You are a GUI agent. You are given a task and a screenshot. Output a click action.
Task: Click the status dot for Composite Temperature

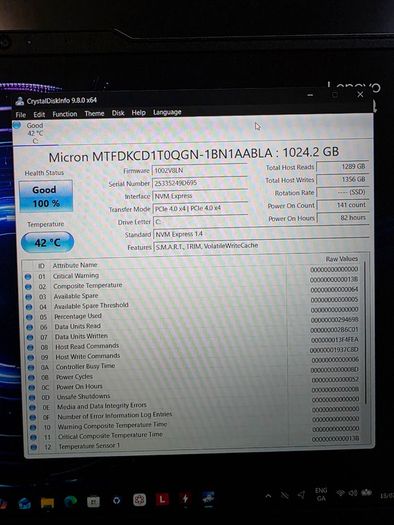pyautogui.click(x=28, y=287)
